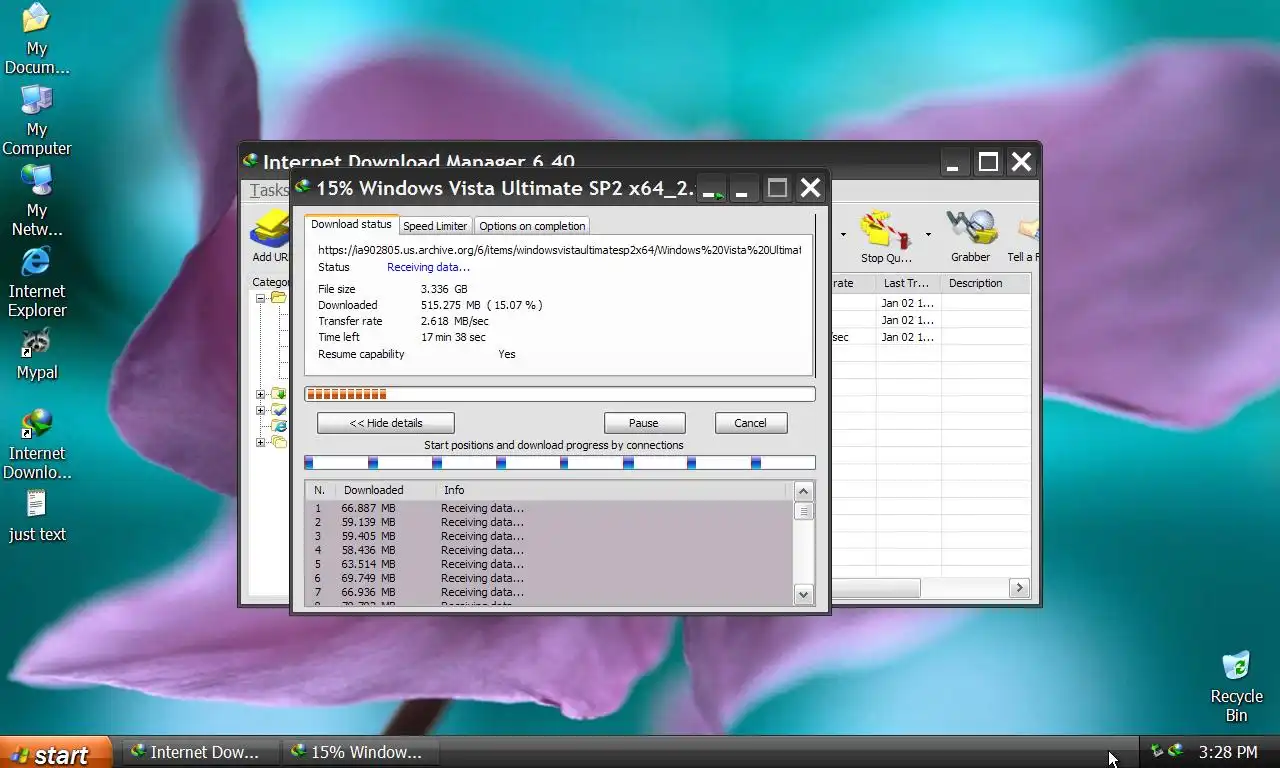Screen dimensions: 1280x768
Task: Click the 3:28 PM system clock
Action: [1228, 752]
